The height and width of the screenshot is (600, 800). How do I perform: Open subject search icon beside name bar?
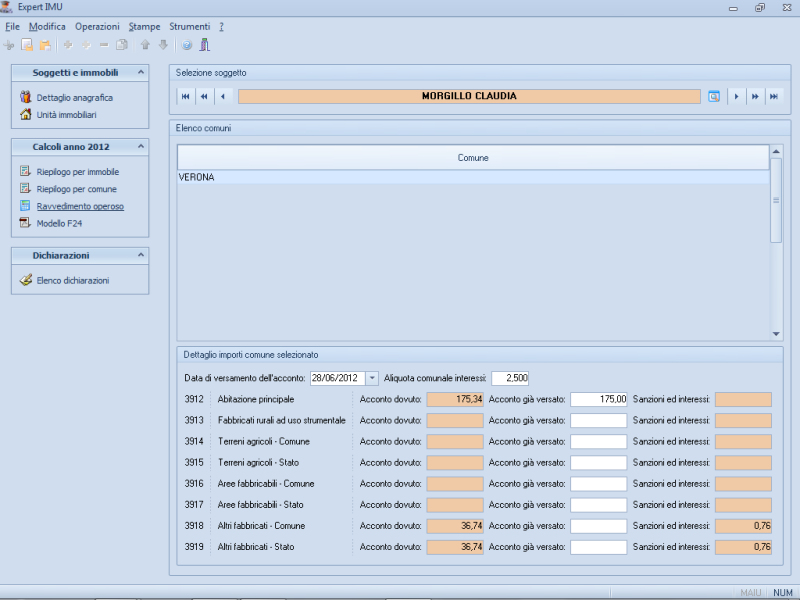tap(714, 97)
